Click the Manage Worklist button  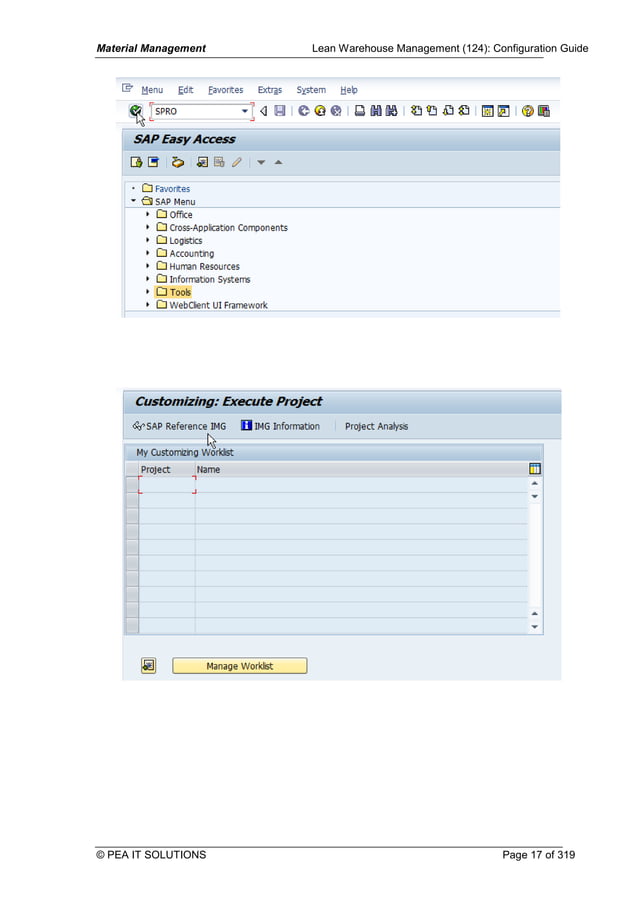(x=240, y=666)
